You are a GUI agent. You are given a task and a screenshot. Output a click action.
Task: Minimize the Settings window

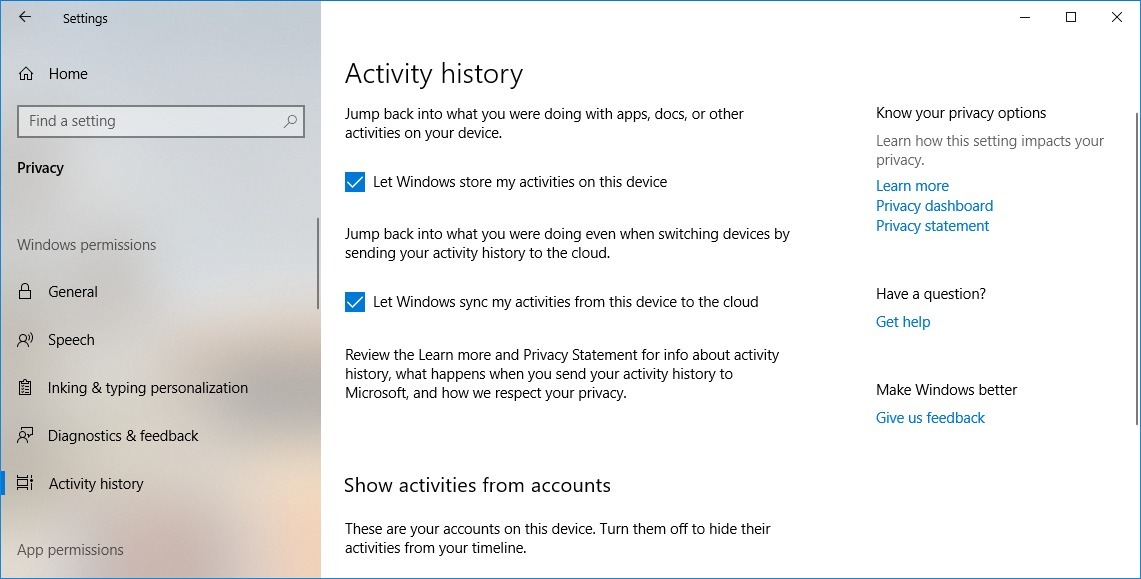1025,17
